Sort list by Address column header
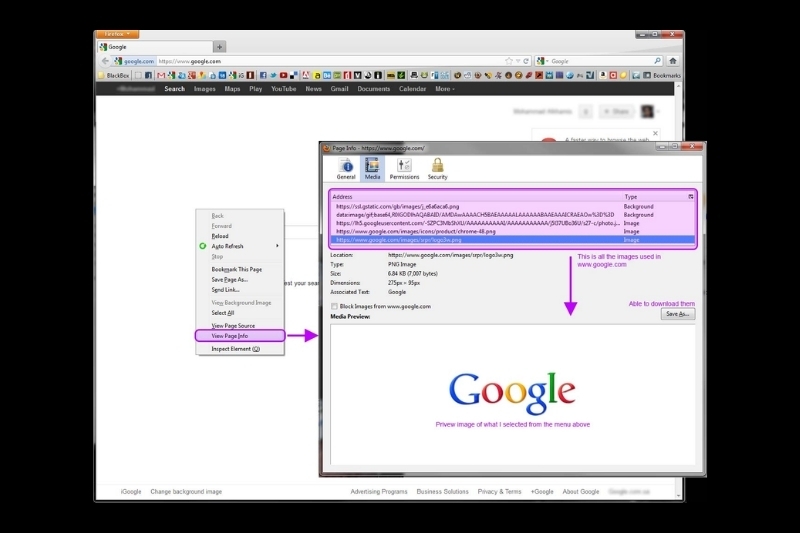 tap(476, 196)
